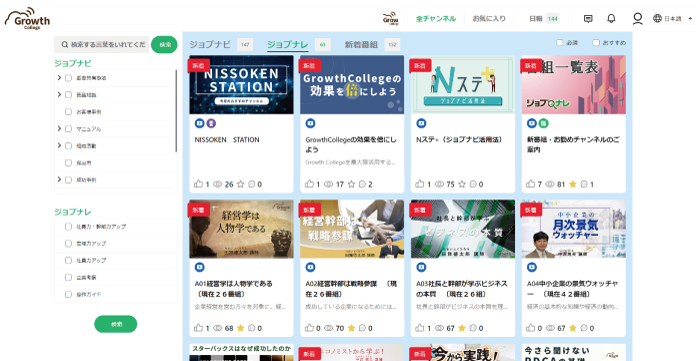This screenshot has height=361, width=700.
Task: Like the NISSOKEN STATION card
Action: (x=198, y=184)
